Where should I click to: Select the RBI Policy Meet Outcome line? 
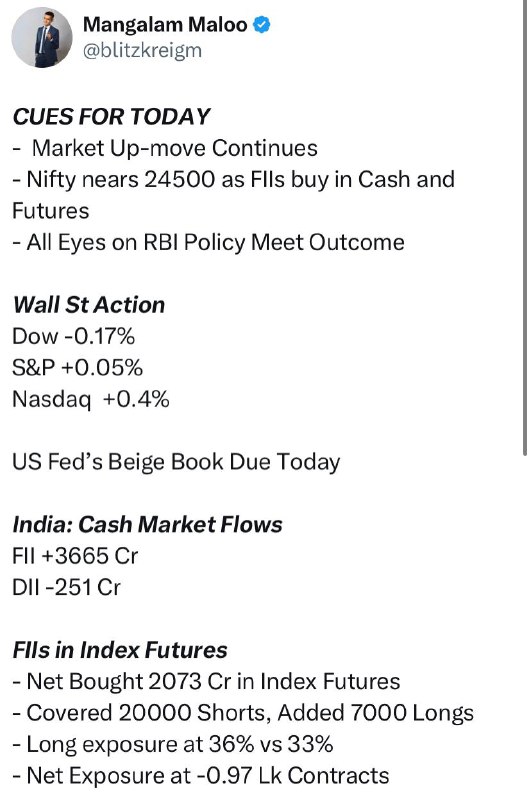coord(208,242)
